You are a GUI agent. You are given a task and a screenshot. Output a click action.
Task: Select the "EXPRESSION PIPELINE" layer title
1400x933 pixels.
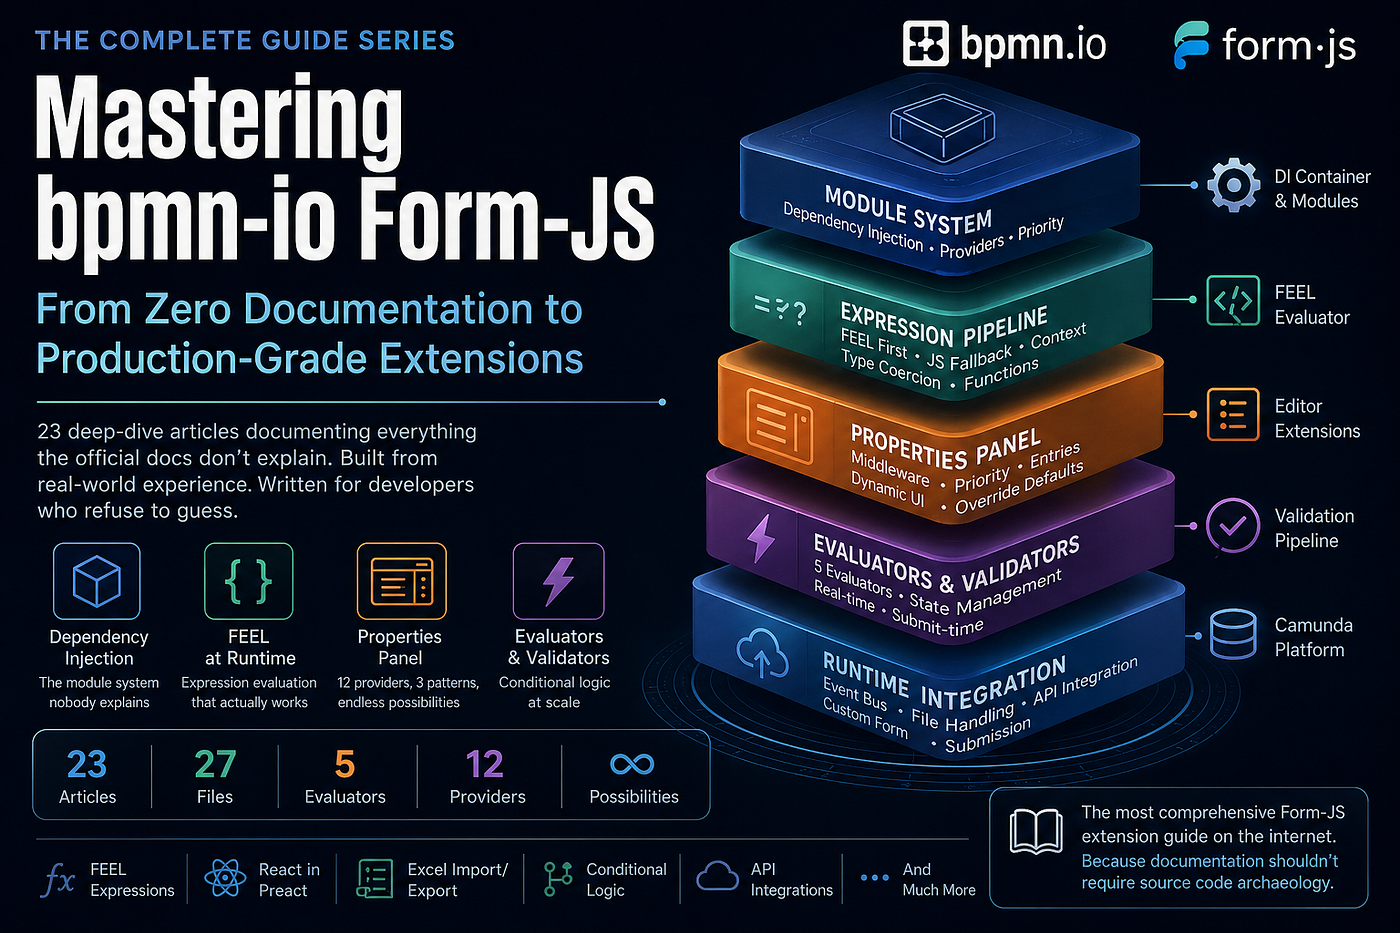944,325
